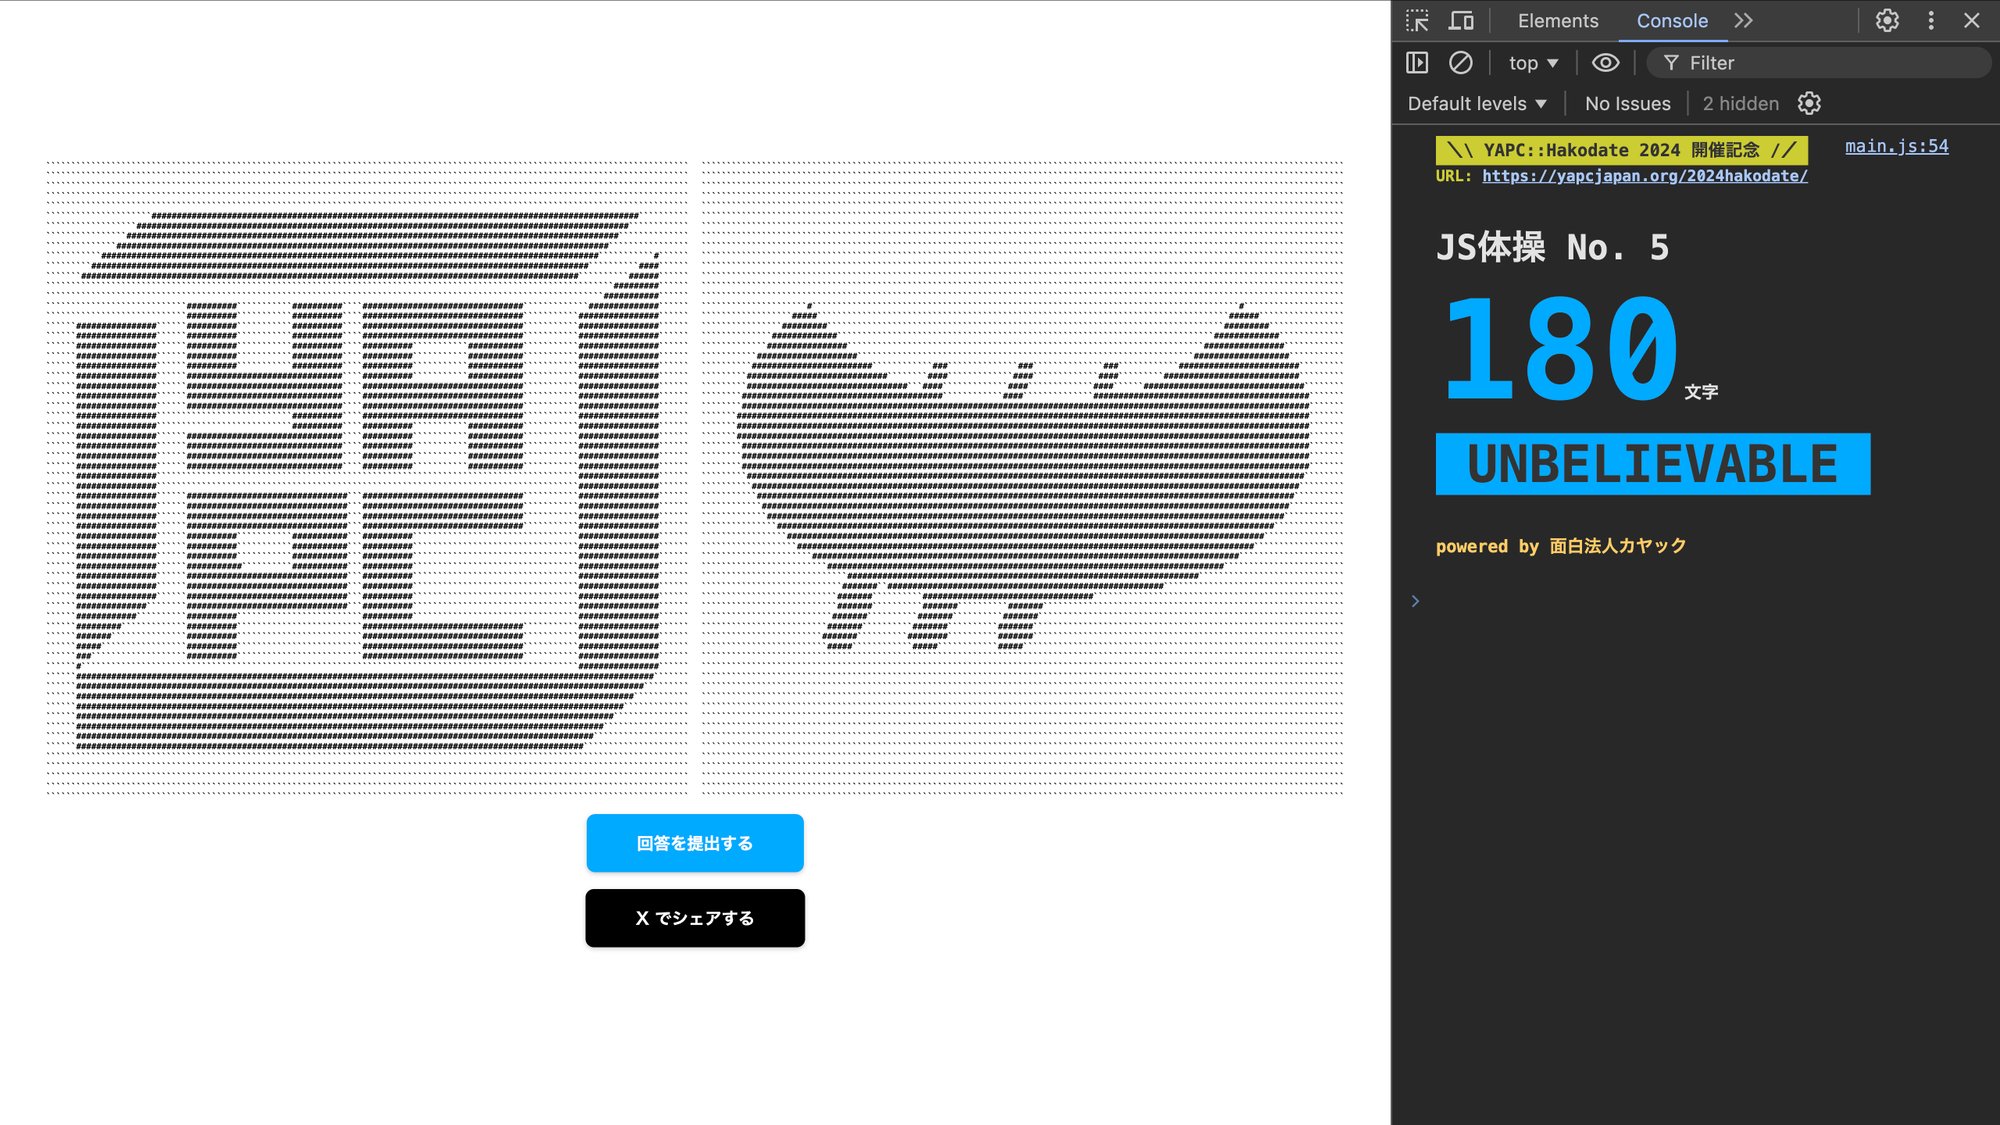Open the DevTools settings gear icon
This screenshot has width=2000, height=1125.
coord(1887,21)
